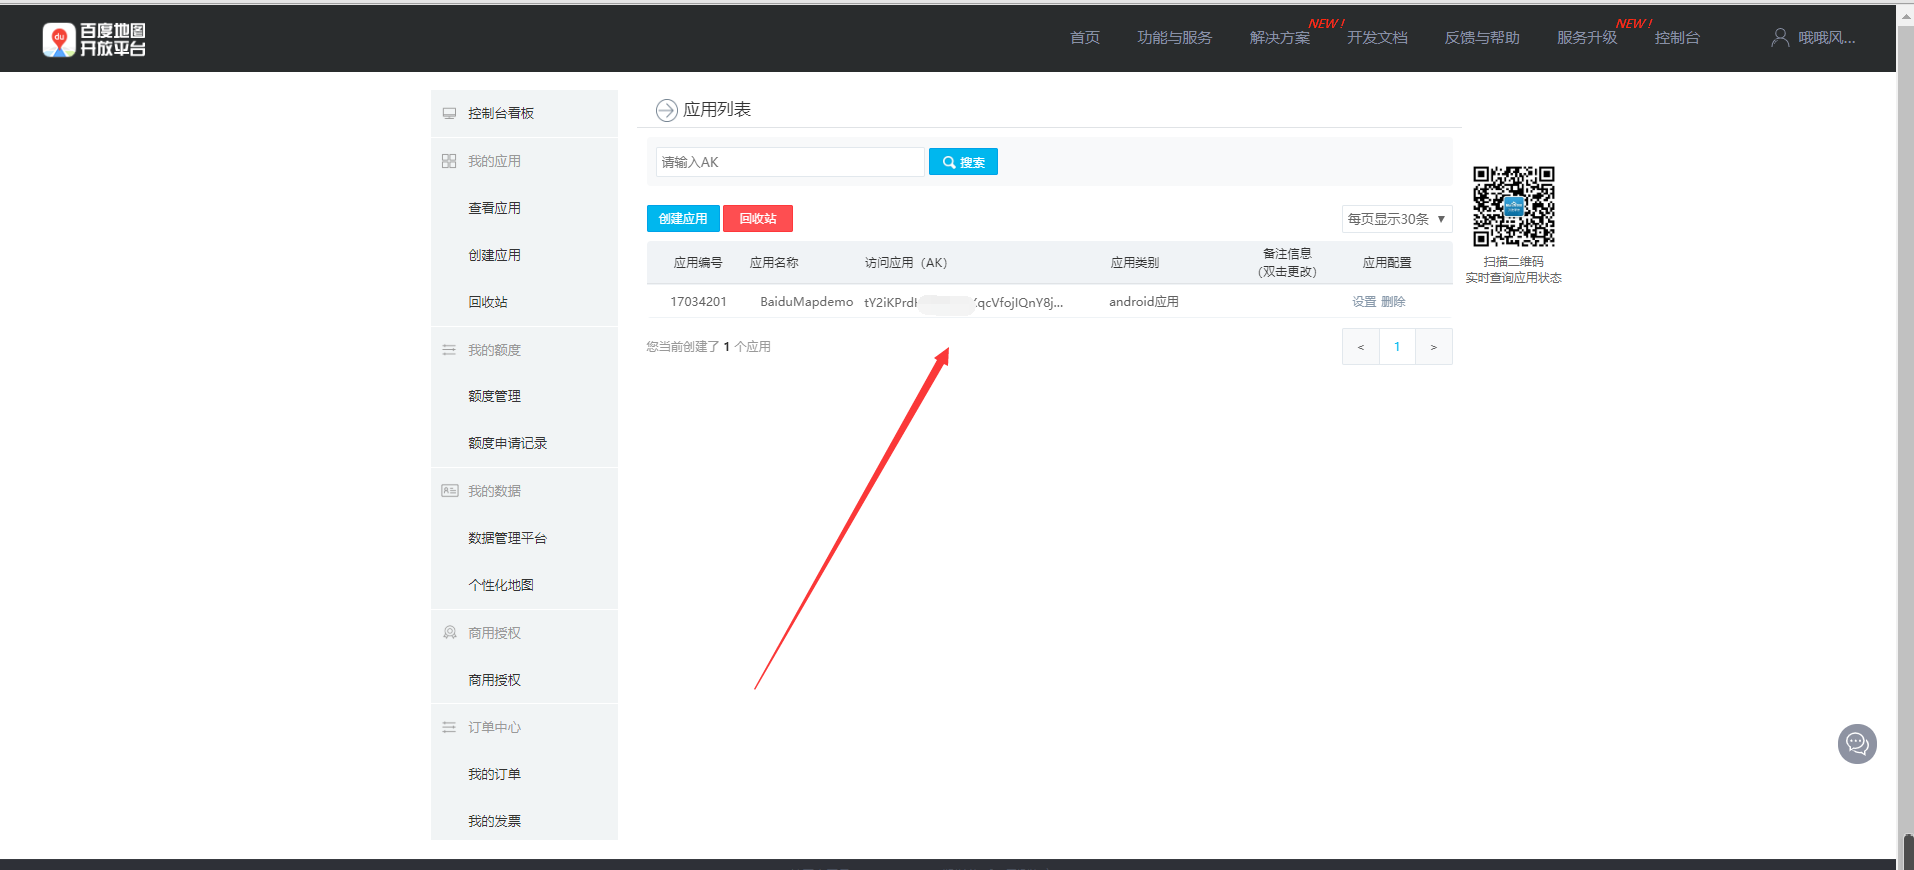Click android应用 category cell
The image size is (1914, 870).
1144,302
